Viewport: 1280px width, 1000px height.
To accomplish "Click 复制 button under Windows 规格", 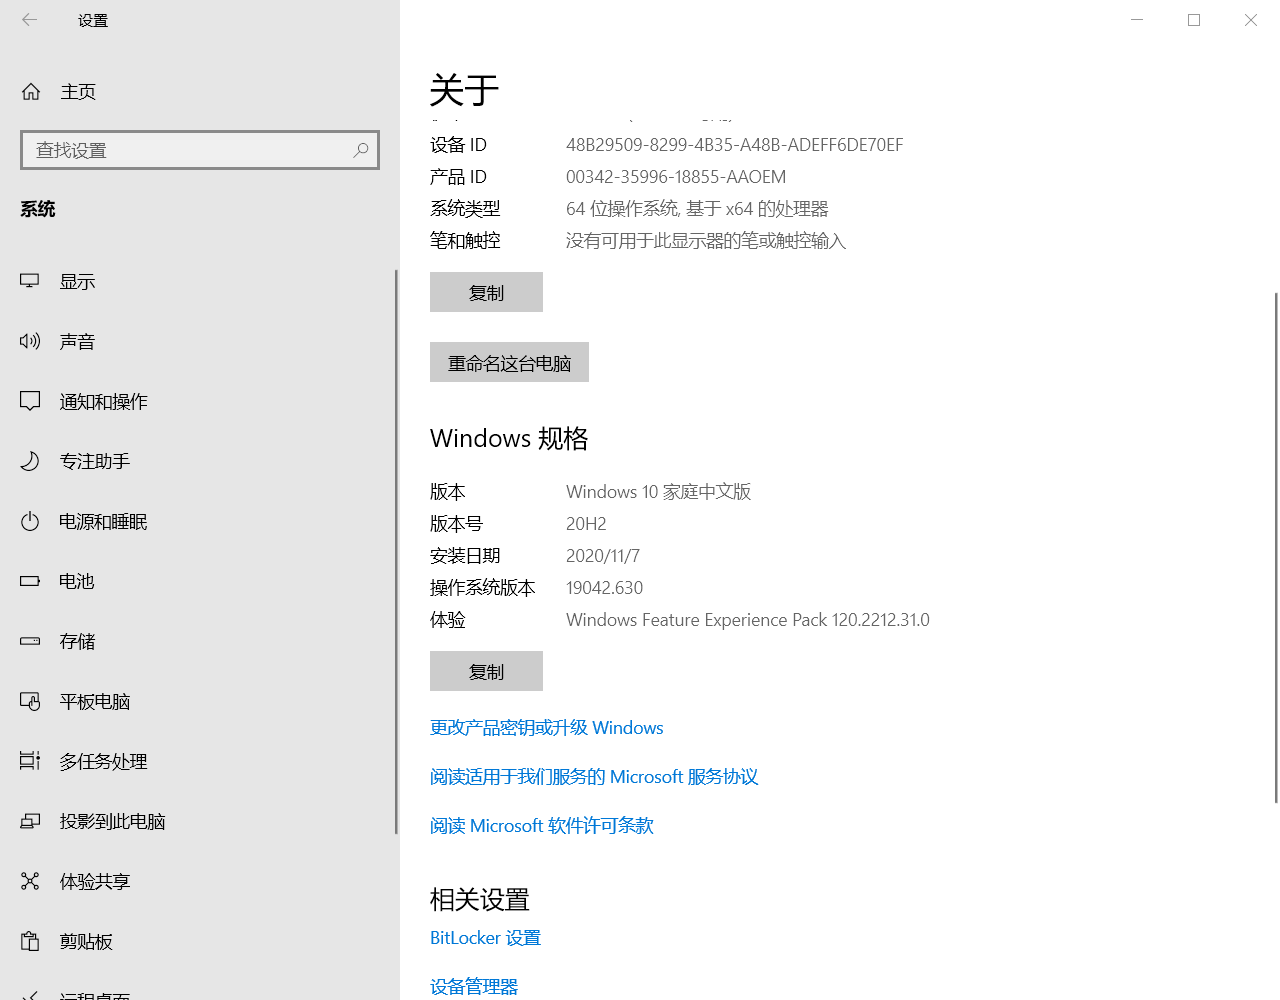I will tap(486, 671).
